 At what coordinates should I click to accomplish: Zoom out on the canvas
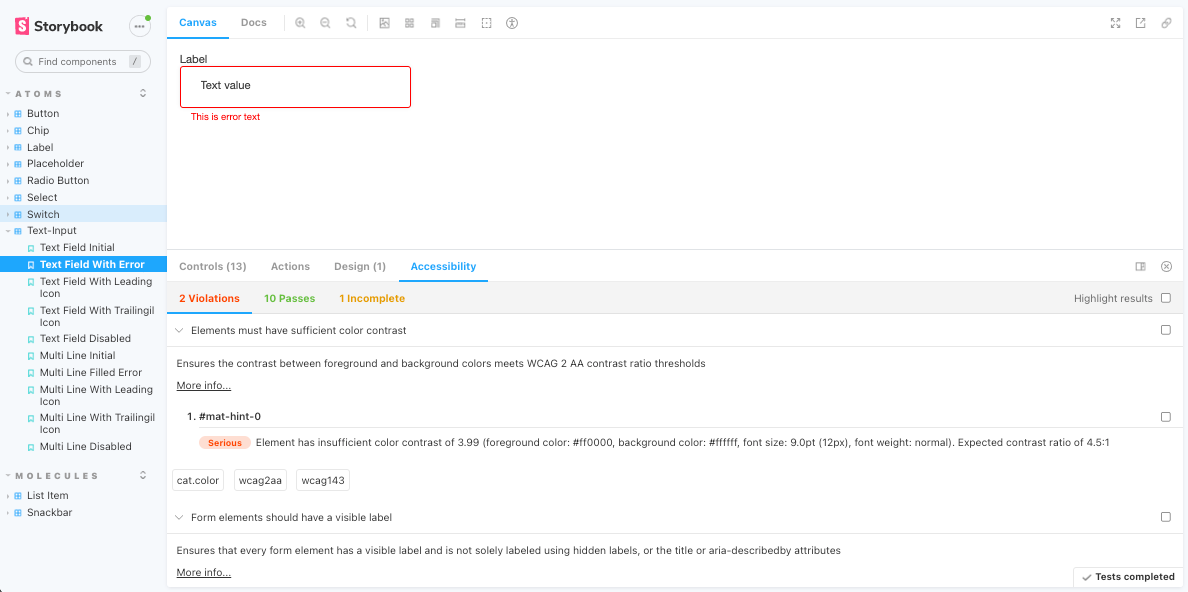coord(325,23)
